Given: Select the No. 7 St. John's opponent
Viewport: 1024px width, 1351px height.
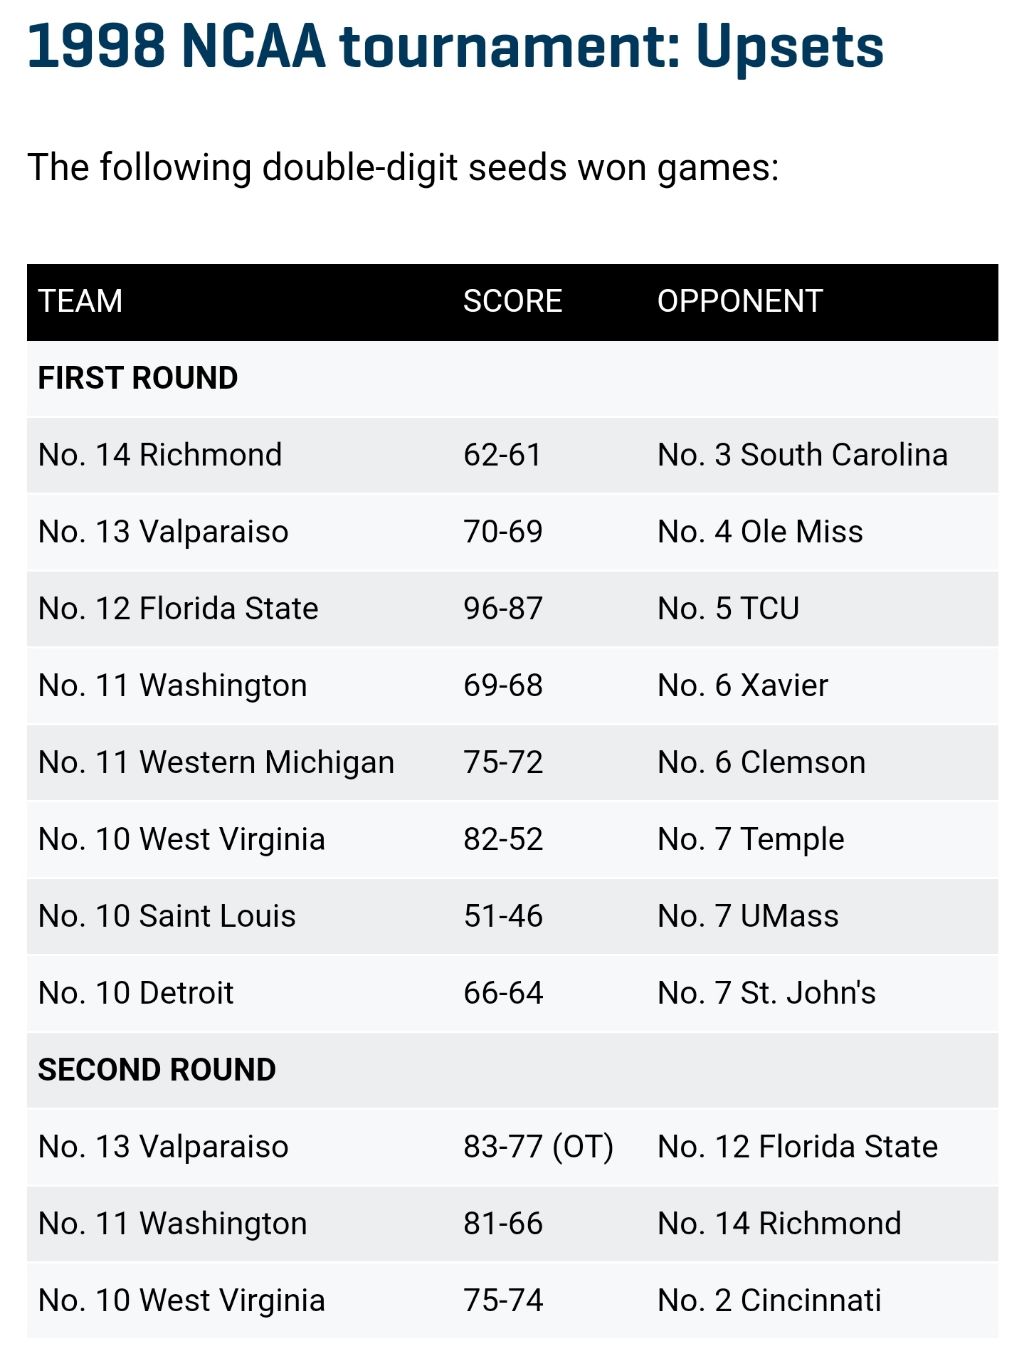Looking at the screenshot, I should pos(766,993).
